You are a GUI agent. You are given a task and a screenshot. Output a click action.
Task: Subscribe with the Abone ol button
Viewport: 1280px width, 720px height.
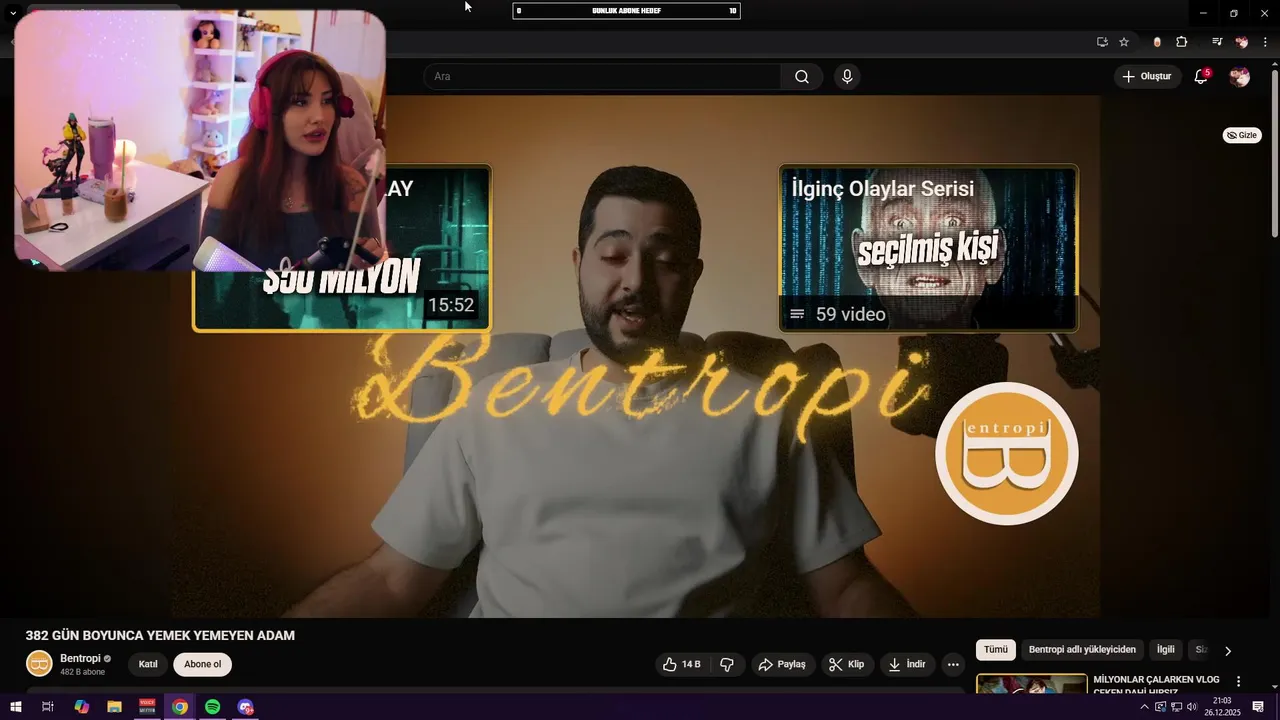(202, 665)
